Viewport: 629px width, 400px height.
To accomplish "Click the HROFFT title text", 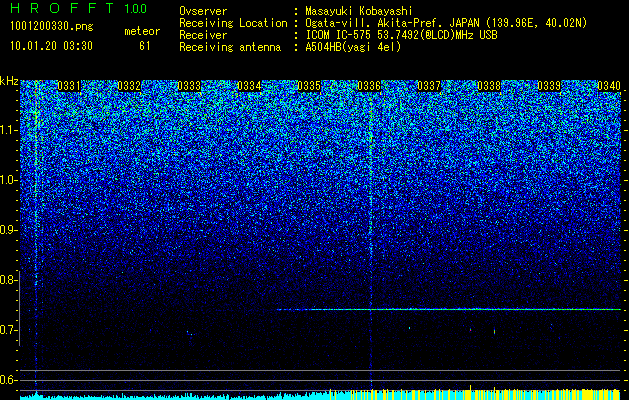I will coord(63,8).
